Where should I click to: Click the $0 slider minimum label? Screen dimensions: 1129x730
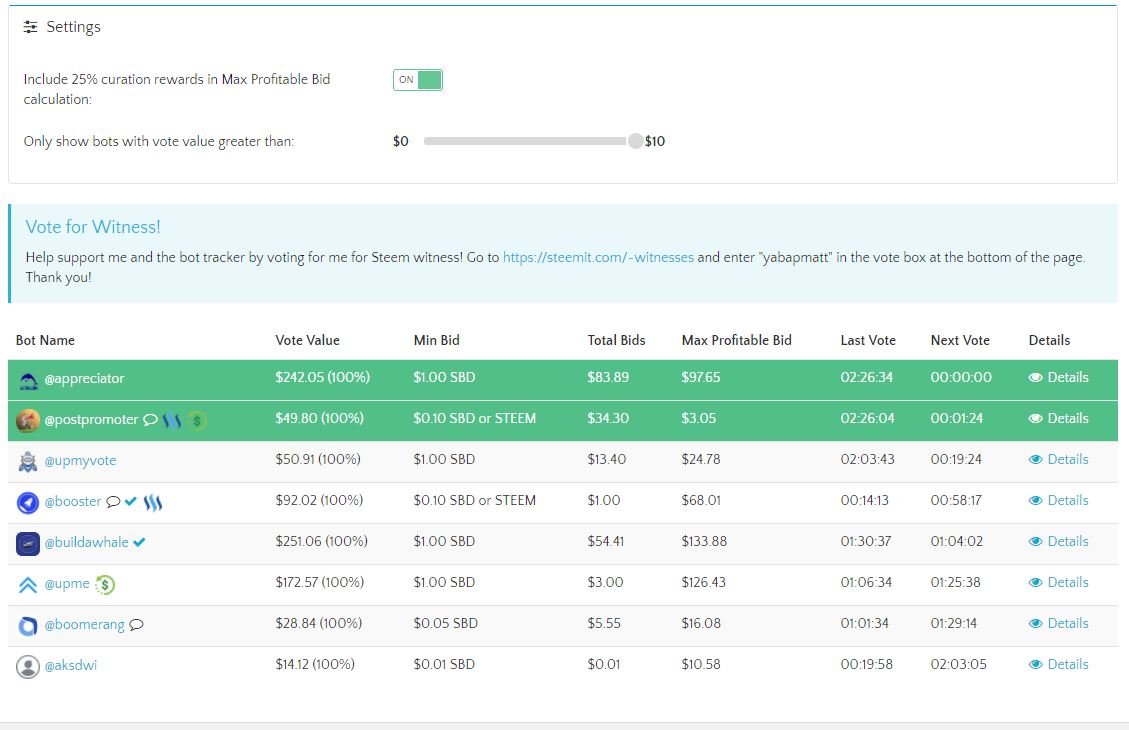click(x=400, y=141)
